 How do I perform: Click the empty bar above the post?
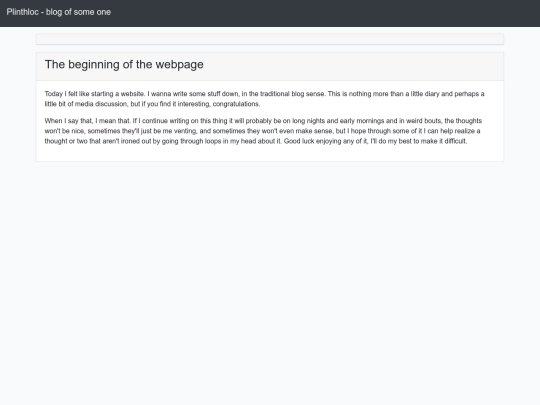[x=270, y=39]
